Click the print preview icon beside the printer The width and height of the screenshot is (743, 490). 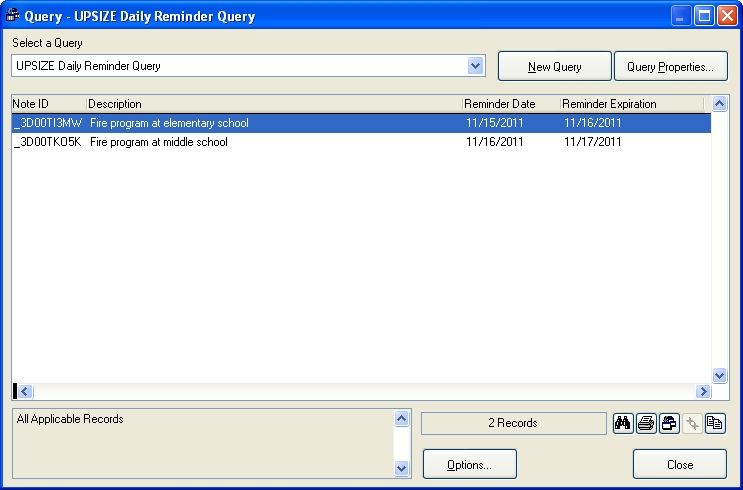point(669,423)
